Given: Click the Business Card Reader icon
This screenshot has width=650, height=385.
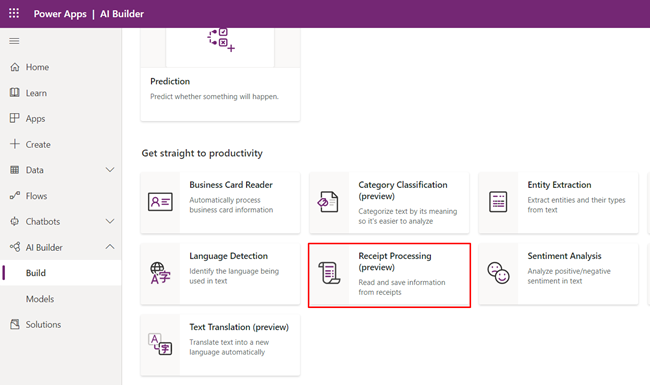Looking at the screenshot, I should (x=160, y=202).
